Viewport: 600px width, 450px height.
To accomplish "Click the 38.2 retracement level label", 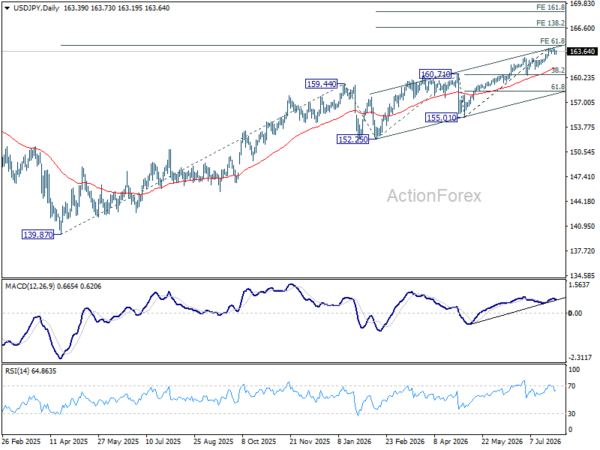I will pyautogui.click(x=558, y=70).
